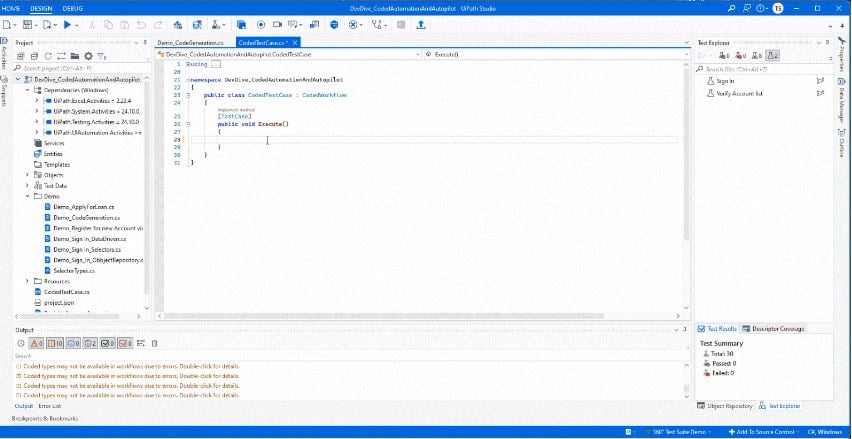Click the search magnifier icon in title bar
Viewport: 852px width, 439px height.
[731, 9]
